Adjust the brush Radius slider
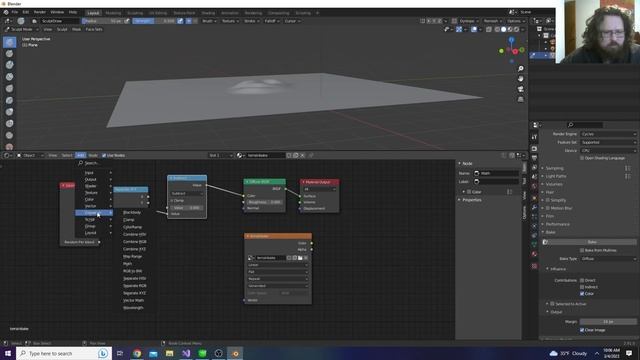 (102, 21)
